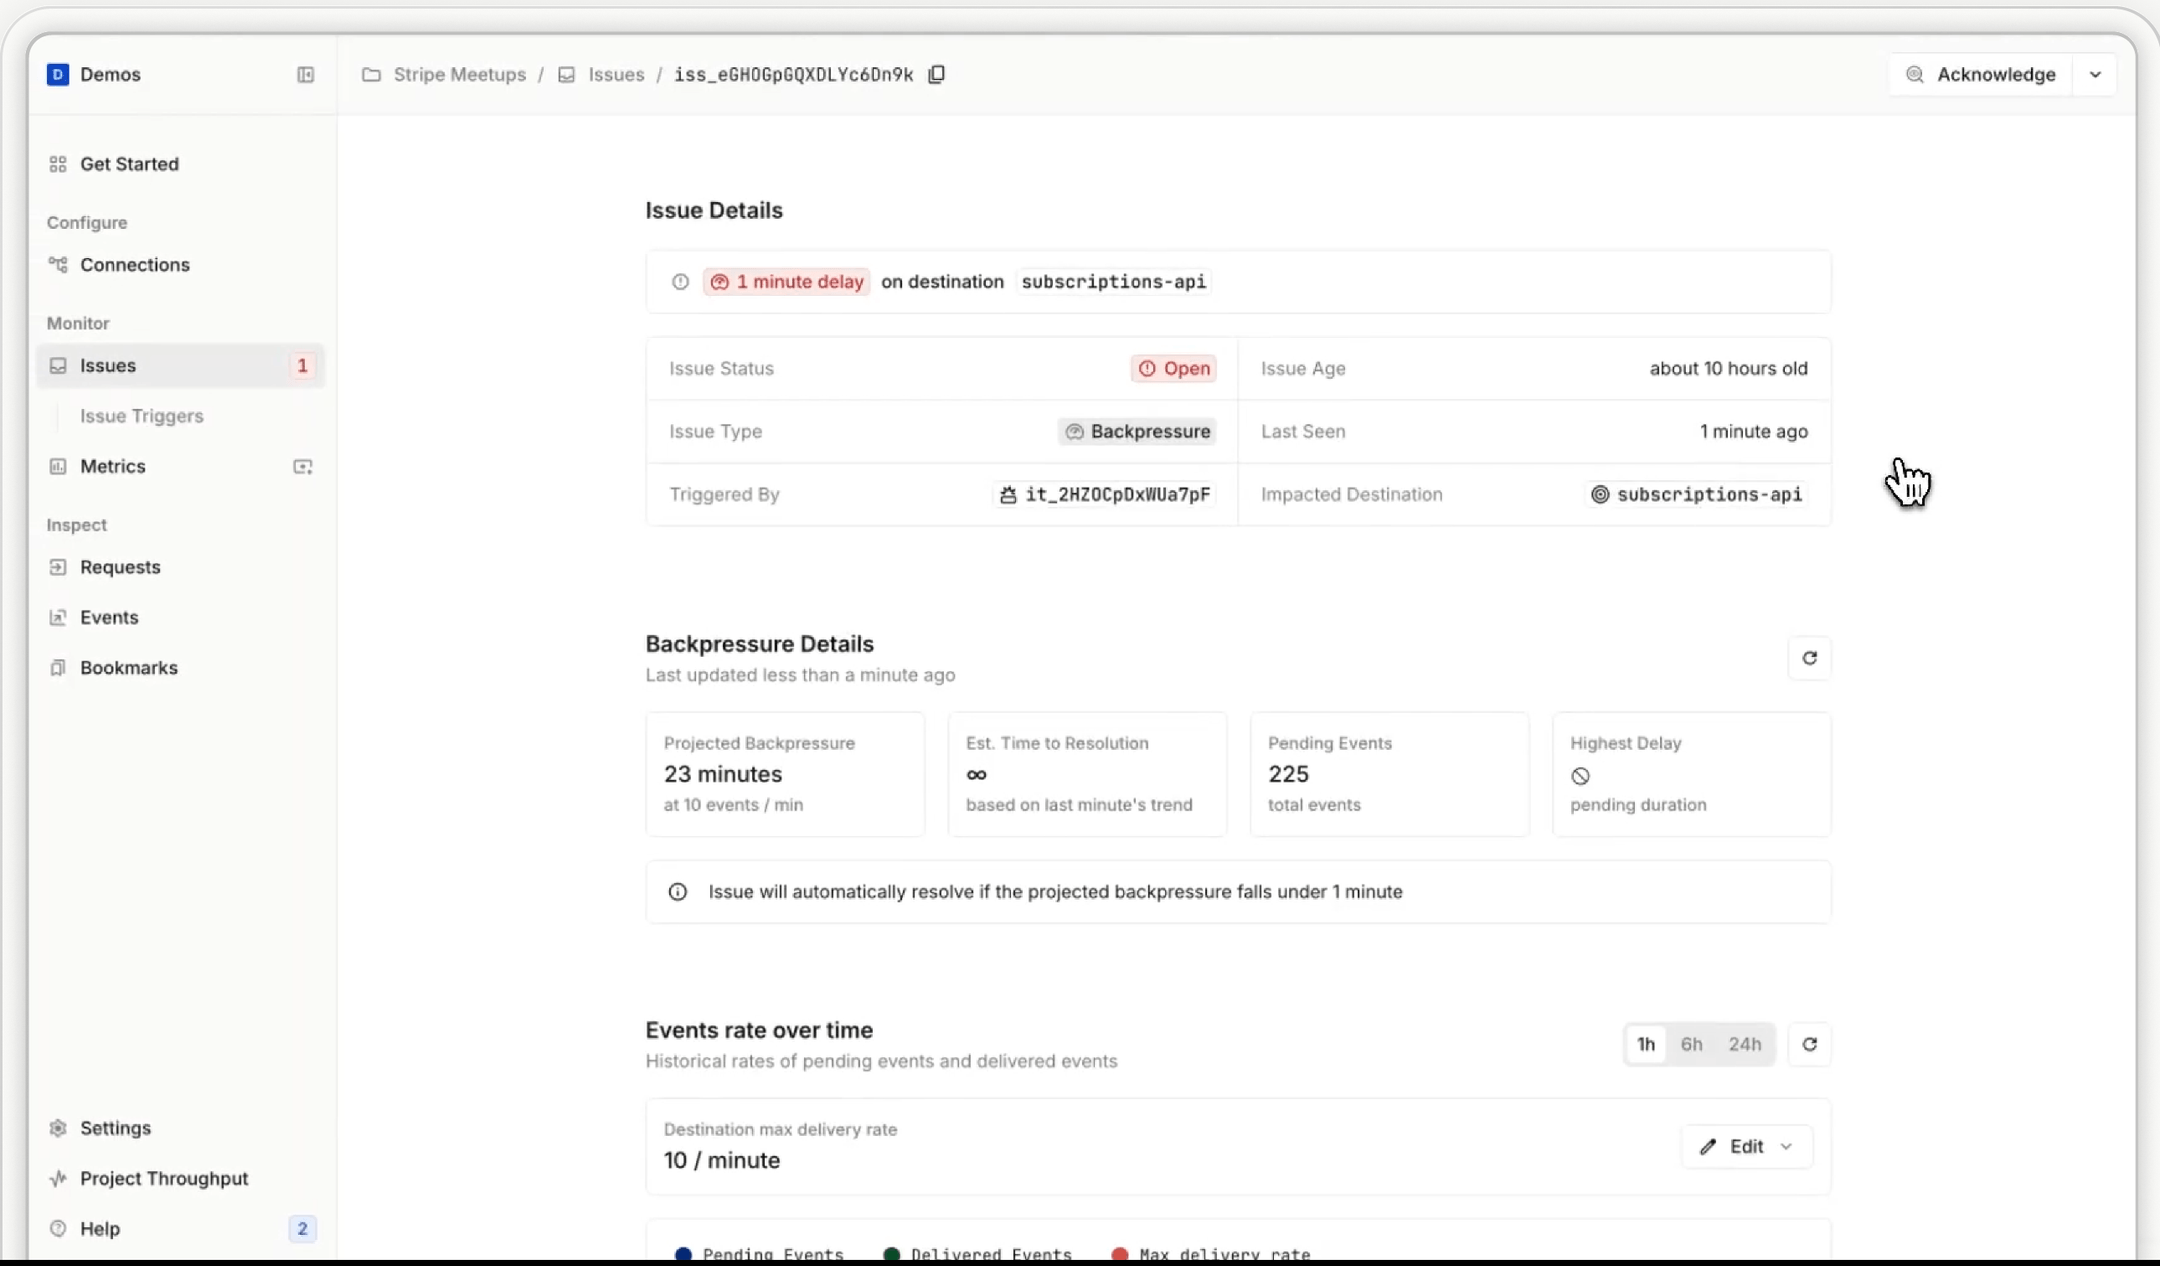Image resolution: width=2160 pixels, height=1266 pixels.
Task: Open Issue Triggers in the Monitor menu
Action: [142, 416]
